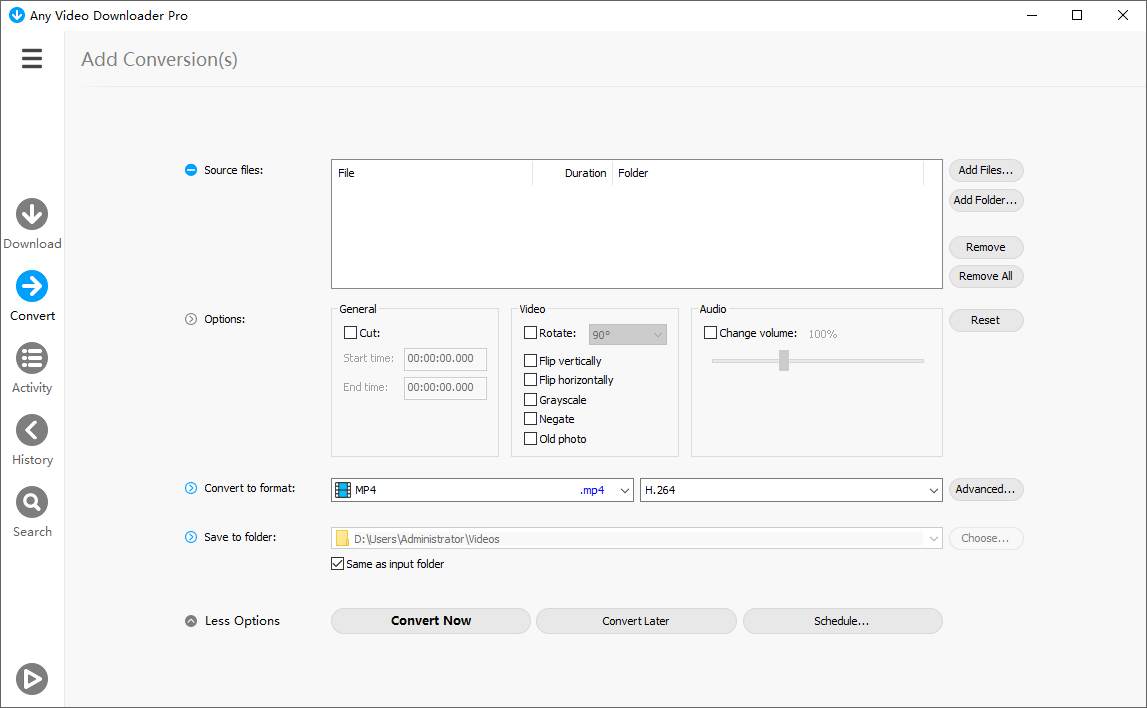Uncheck Same as input folder

tap(337, 564)
